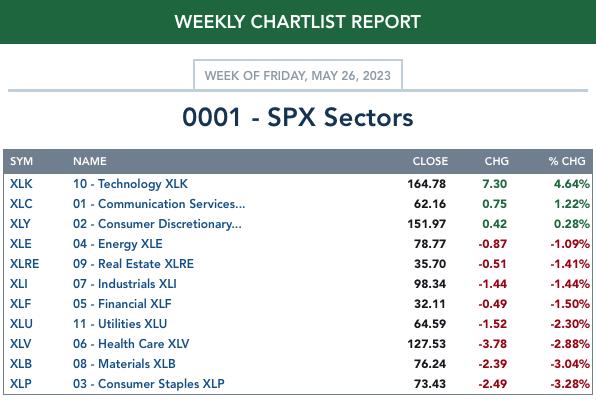Open the 03 - Consumer Staples XLP entry
Image resolution: width=596 pixels, height=401 pixels.
(x=149, y=384)
